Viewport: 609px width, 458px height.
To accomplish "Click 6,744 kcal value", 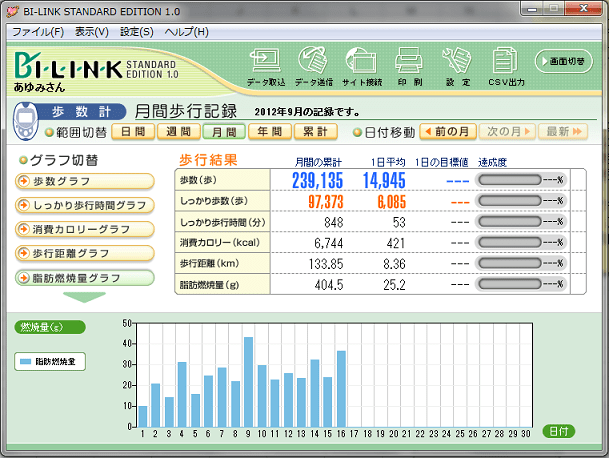I will 329,244.
